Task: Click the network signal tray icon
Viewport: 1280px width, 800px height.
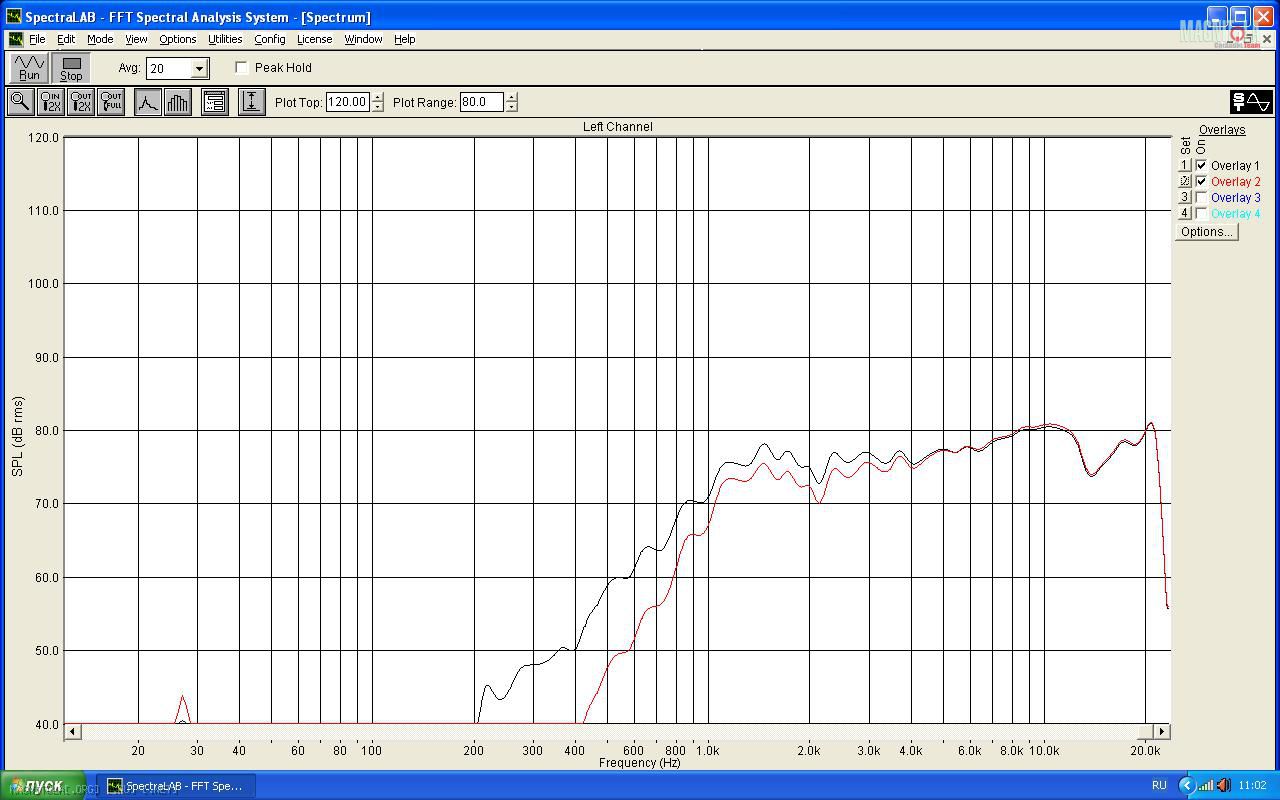Action: [1206, 785]
